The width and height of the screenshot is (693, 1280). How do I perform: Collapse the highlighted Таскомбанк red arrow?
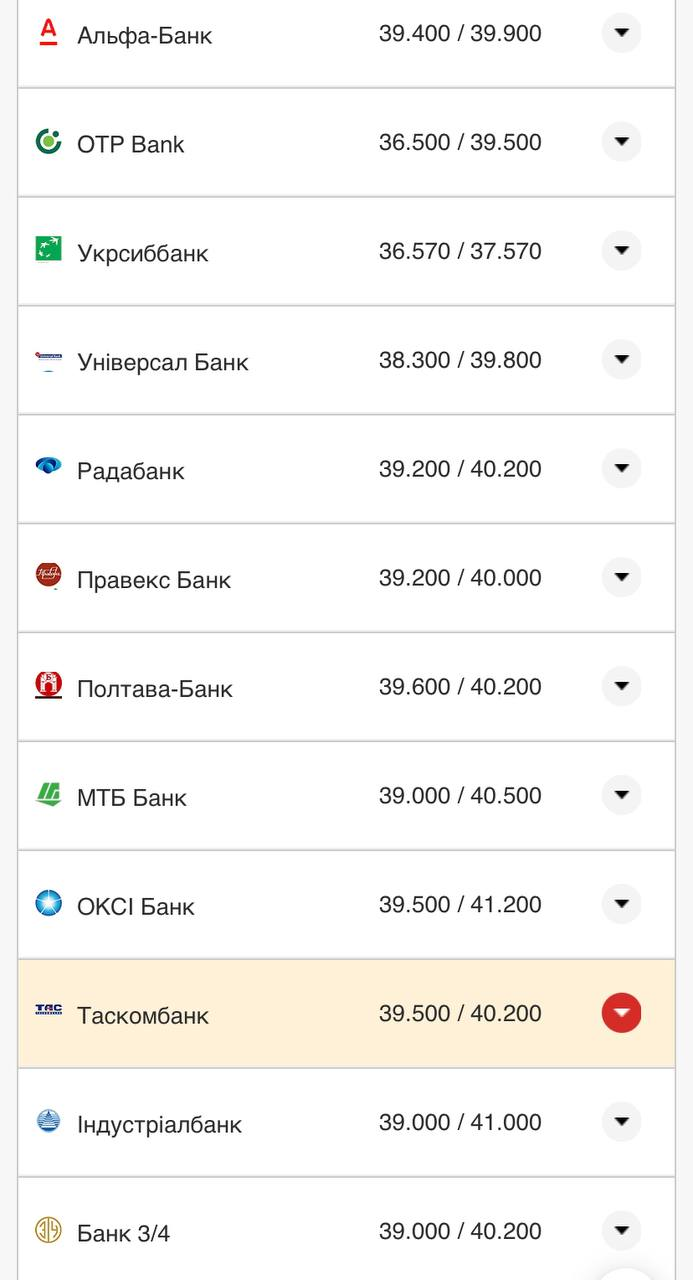[621, 1013]
